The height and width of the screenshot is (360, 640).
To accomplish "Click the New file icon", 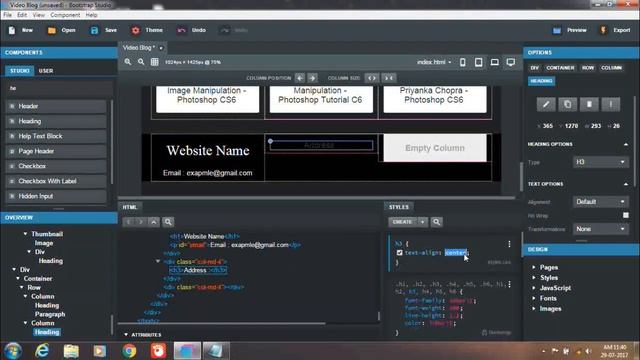I will [12, 30].
